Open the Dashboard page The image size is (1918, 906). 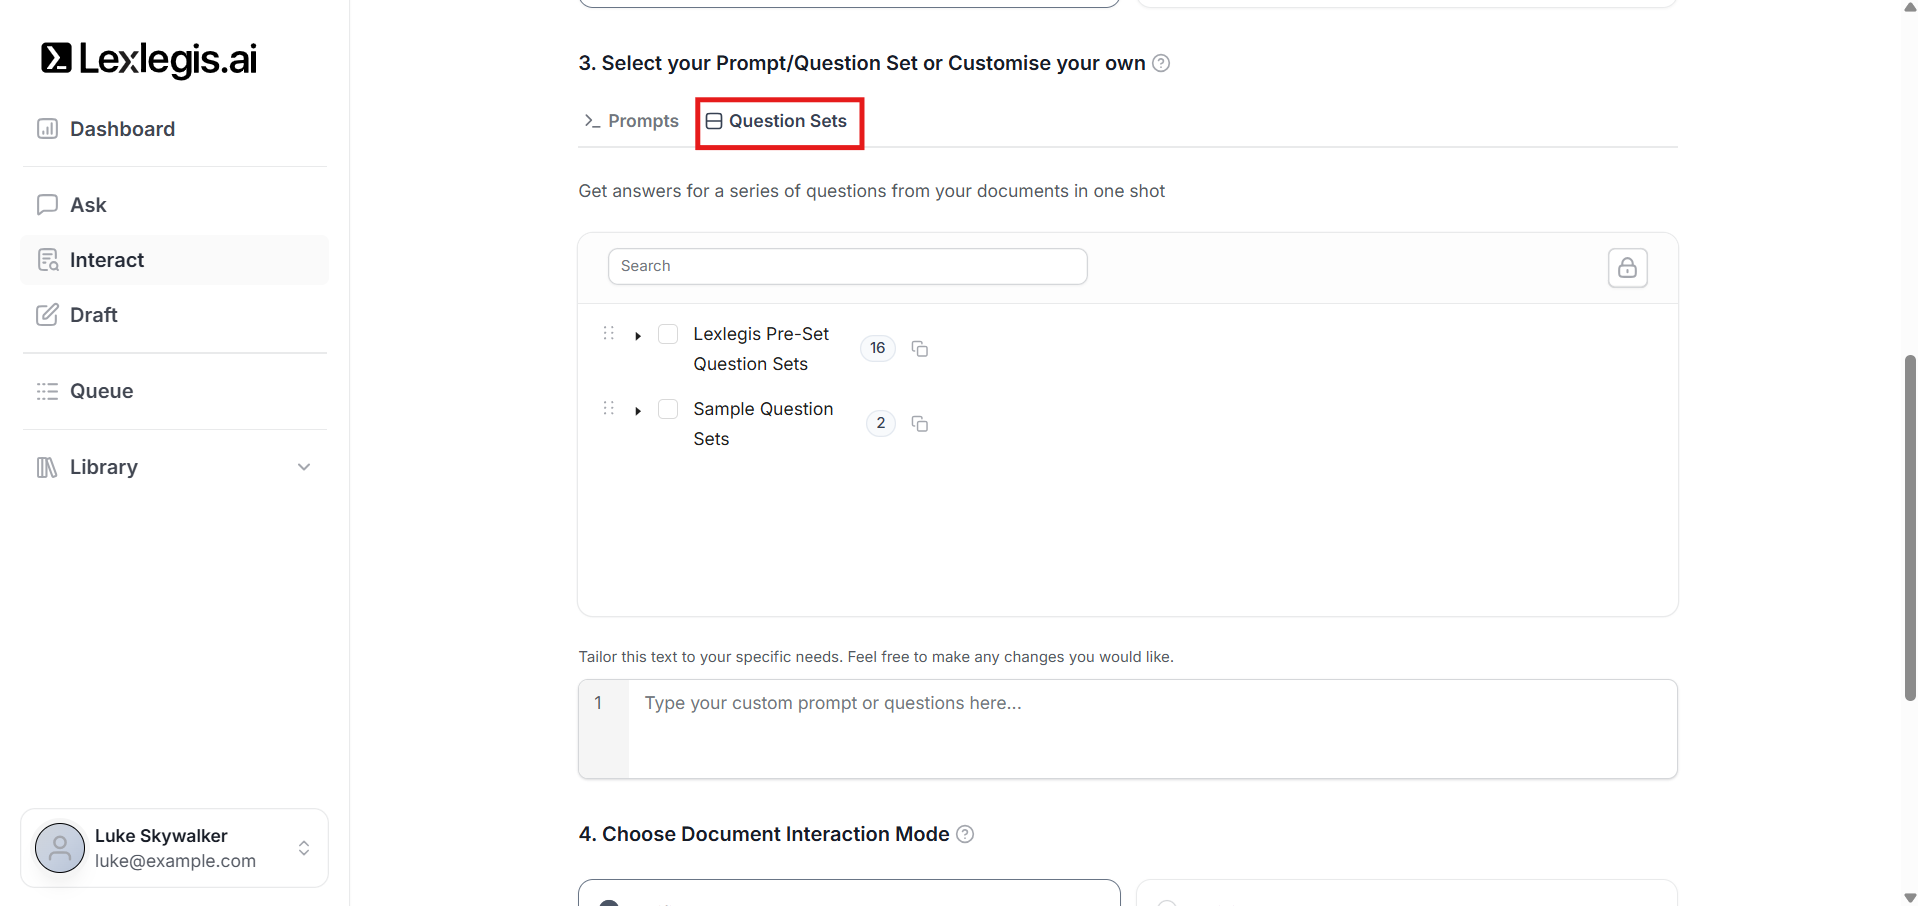[122, 129]
